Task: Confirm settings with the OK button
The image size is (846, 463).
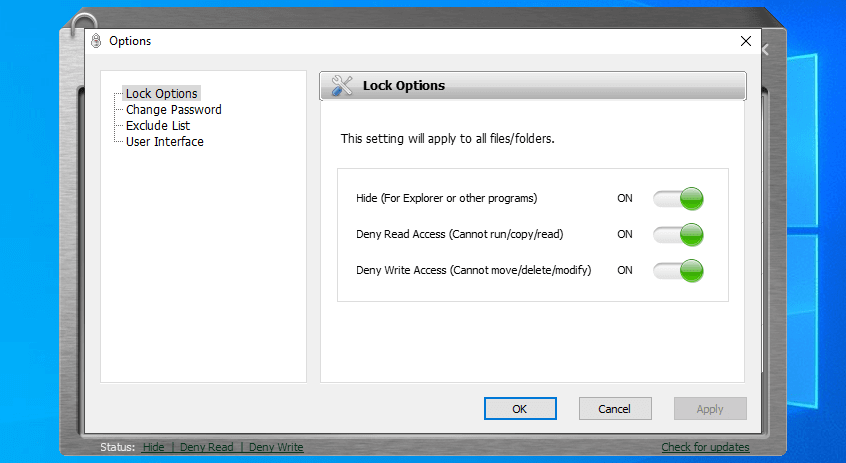Action: 520,409
